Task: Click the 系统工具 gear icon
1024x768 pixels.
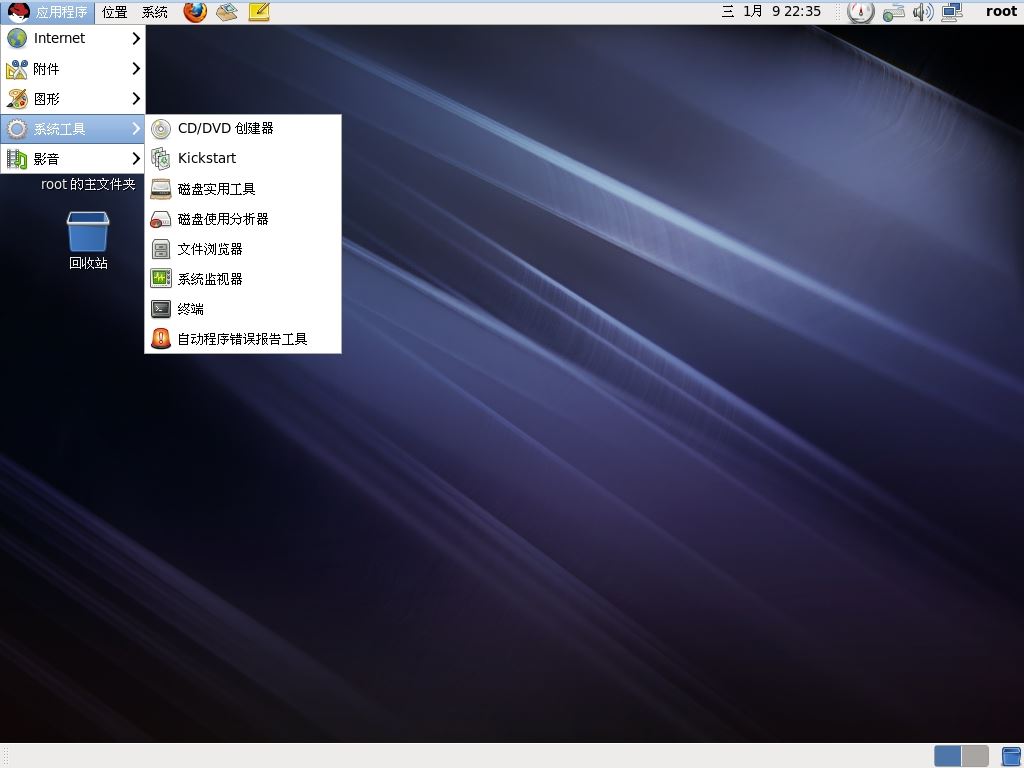Action: coord(17,129)
